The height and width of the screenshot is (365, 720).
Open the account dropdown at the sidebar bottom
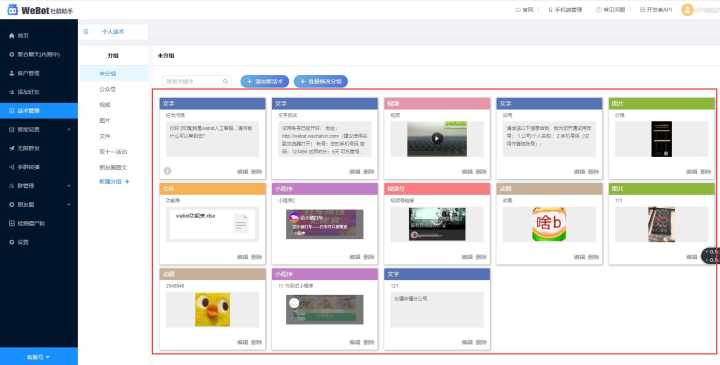coord(39,356)
